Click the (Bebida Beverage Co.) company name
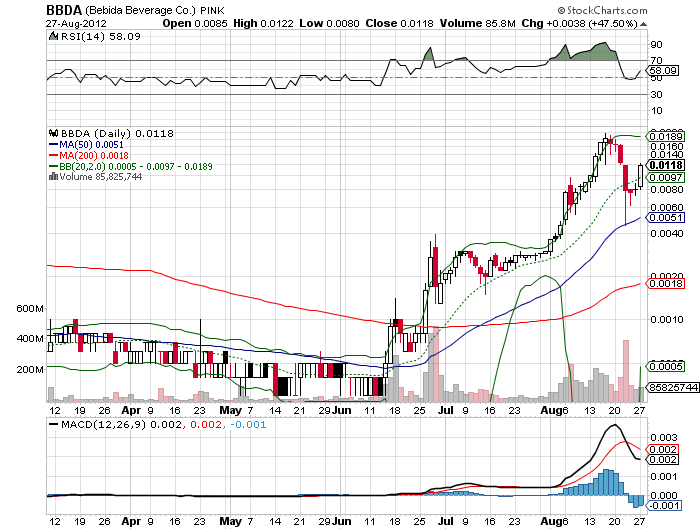700x530 pixels. coord(140,10)
